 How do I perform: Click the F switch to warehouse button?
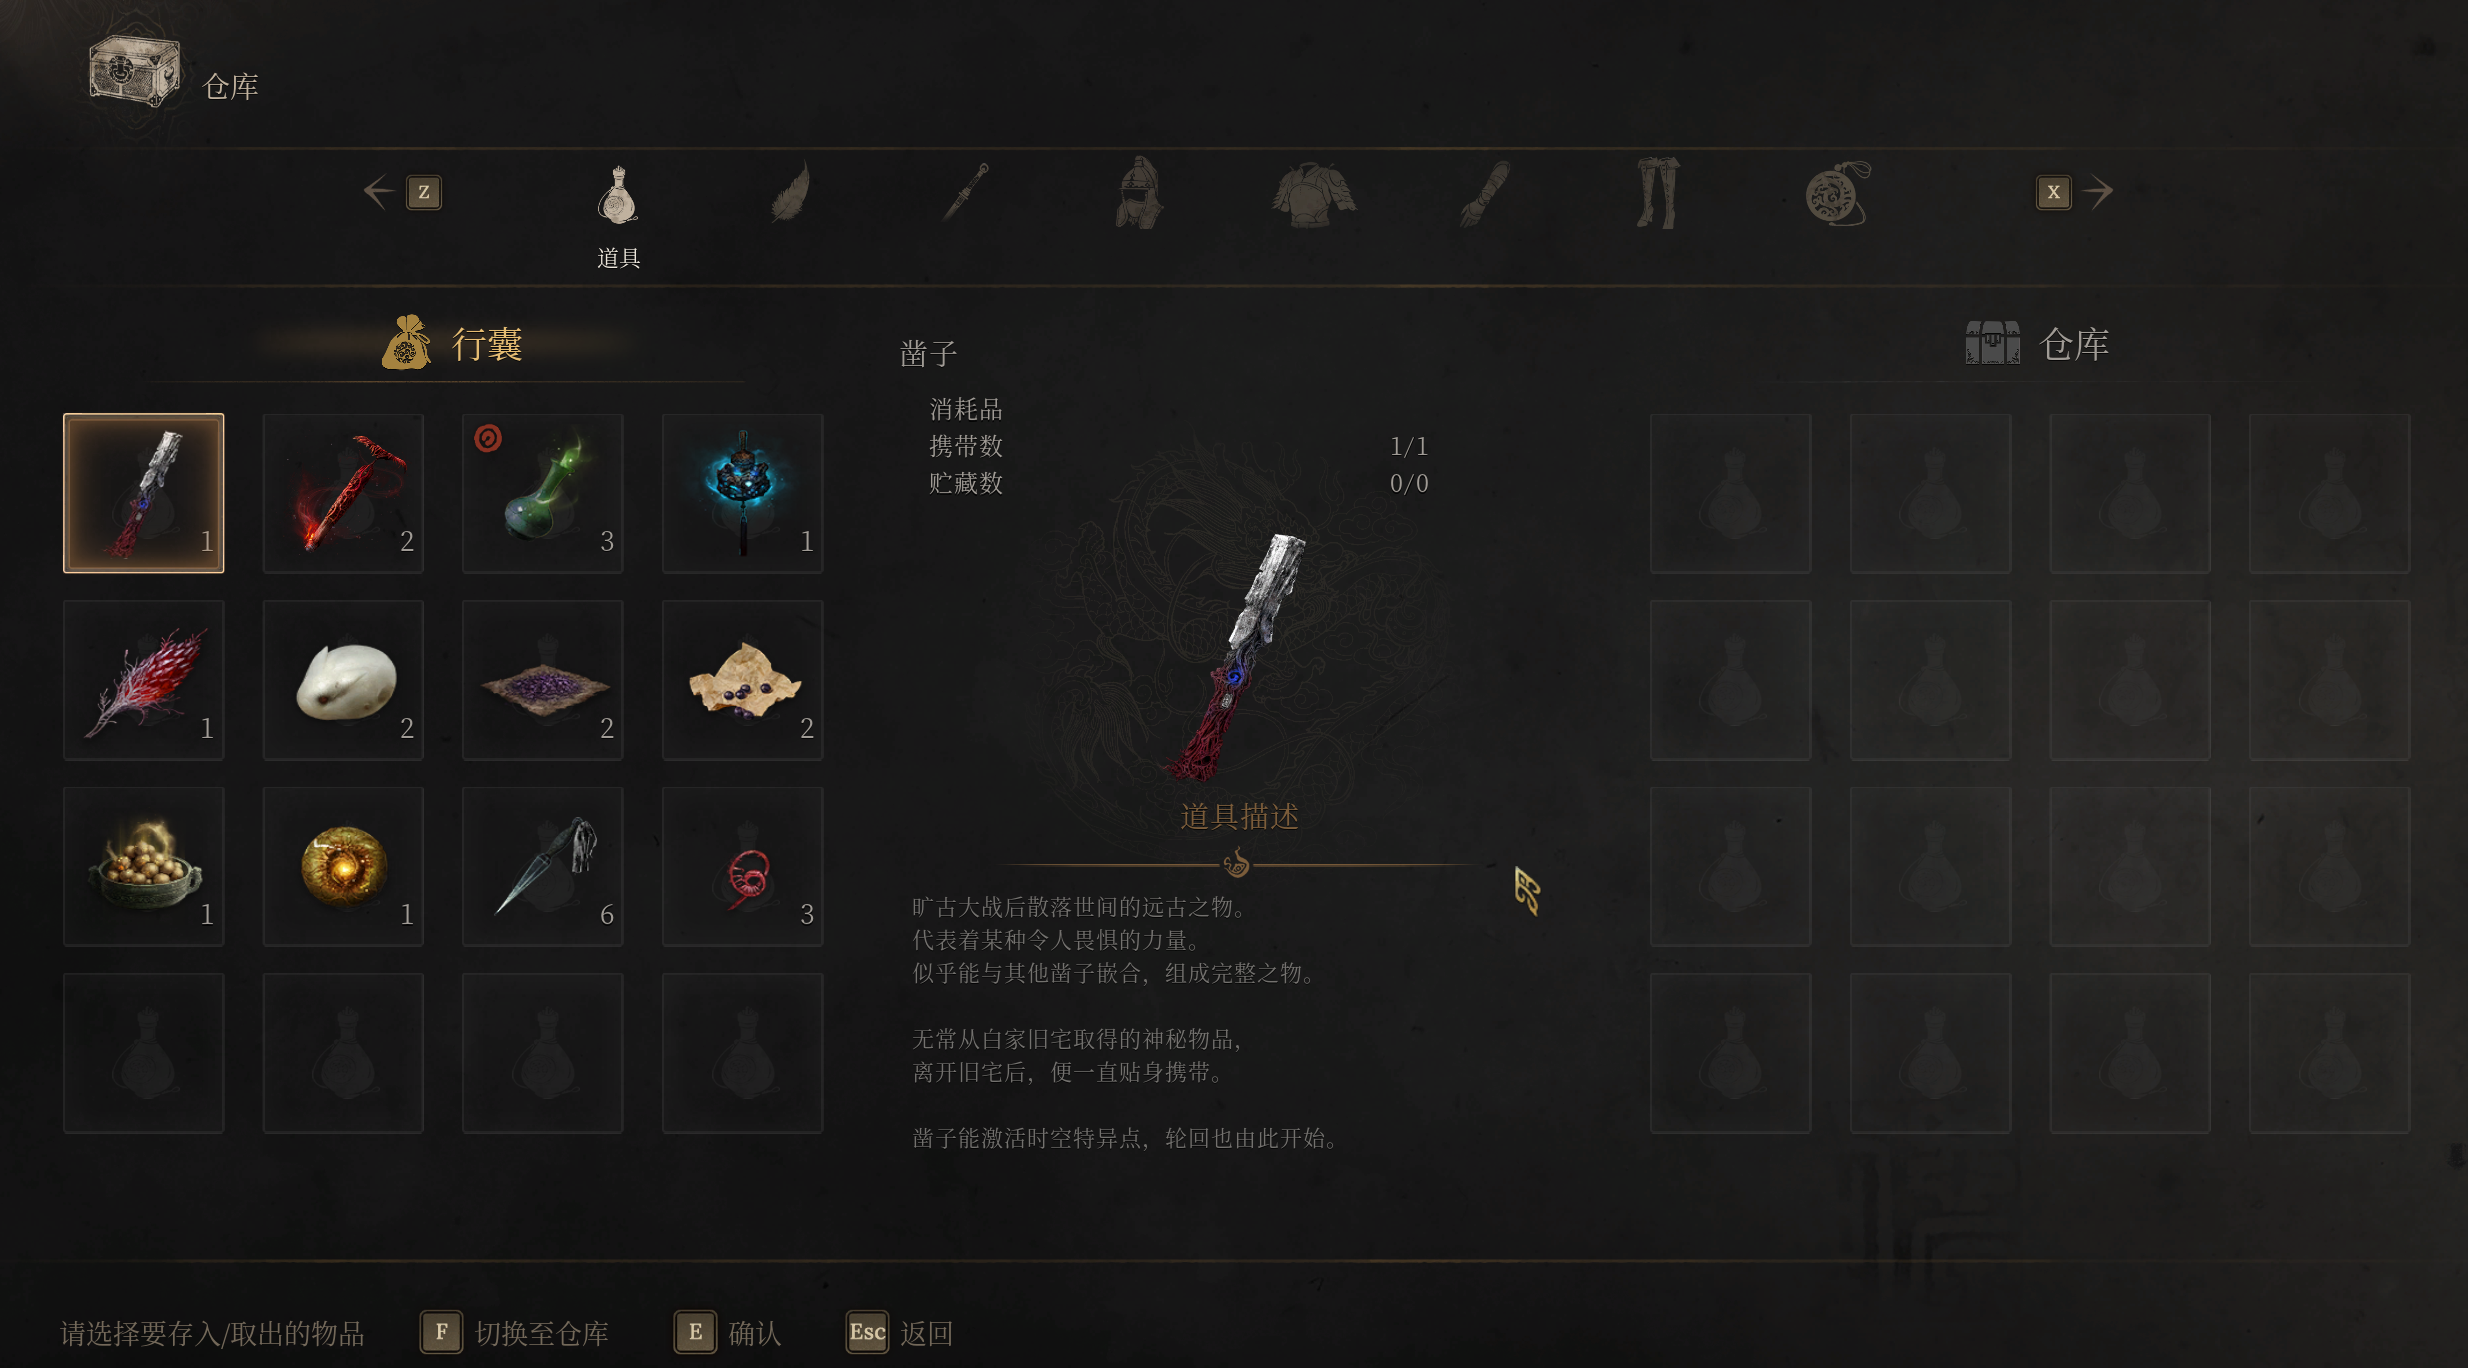(515, 1332)
